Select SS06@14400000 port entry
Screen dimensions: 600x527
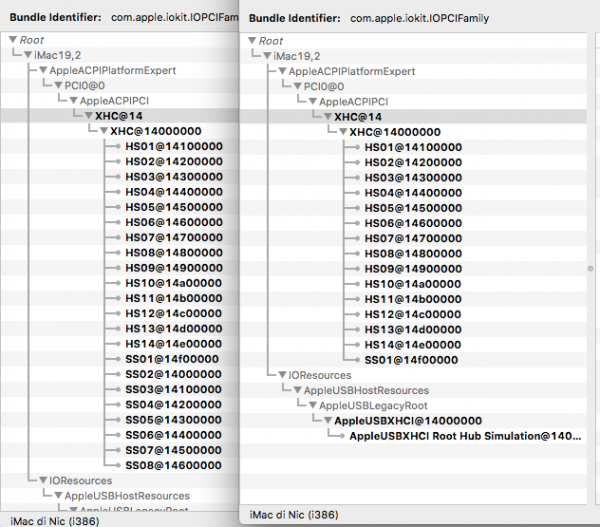point(173,435)
